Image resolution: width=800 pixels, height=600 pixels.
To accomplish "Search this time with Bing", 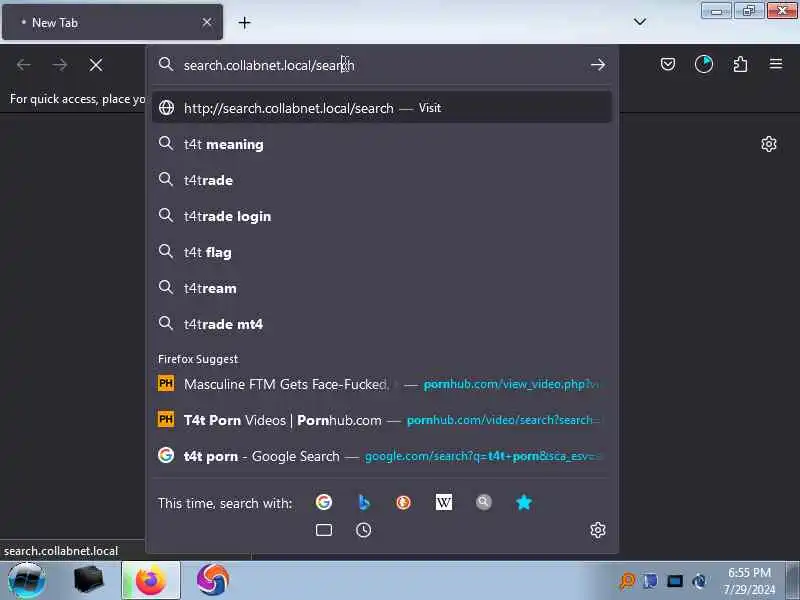I will (363, 503).
